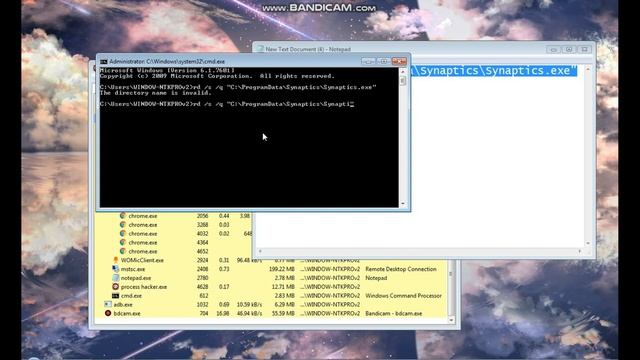This screenshot has width=640, height=360.
Task: Click the chrome.exe icon for PID 4652
Action: pos(123,251)
